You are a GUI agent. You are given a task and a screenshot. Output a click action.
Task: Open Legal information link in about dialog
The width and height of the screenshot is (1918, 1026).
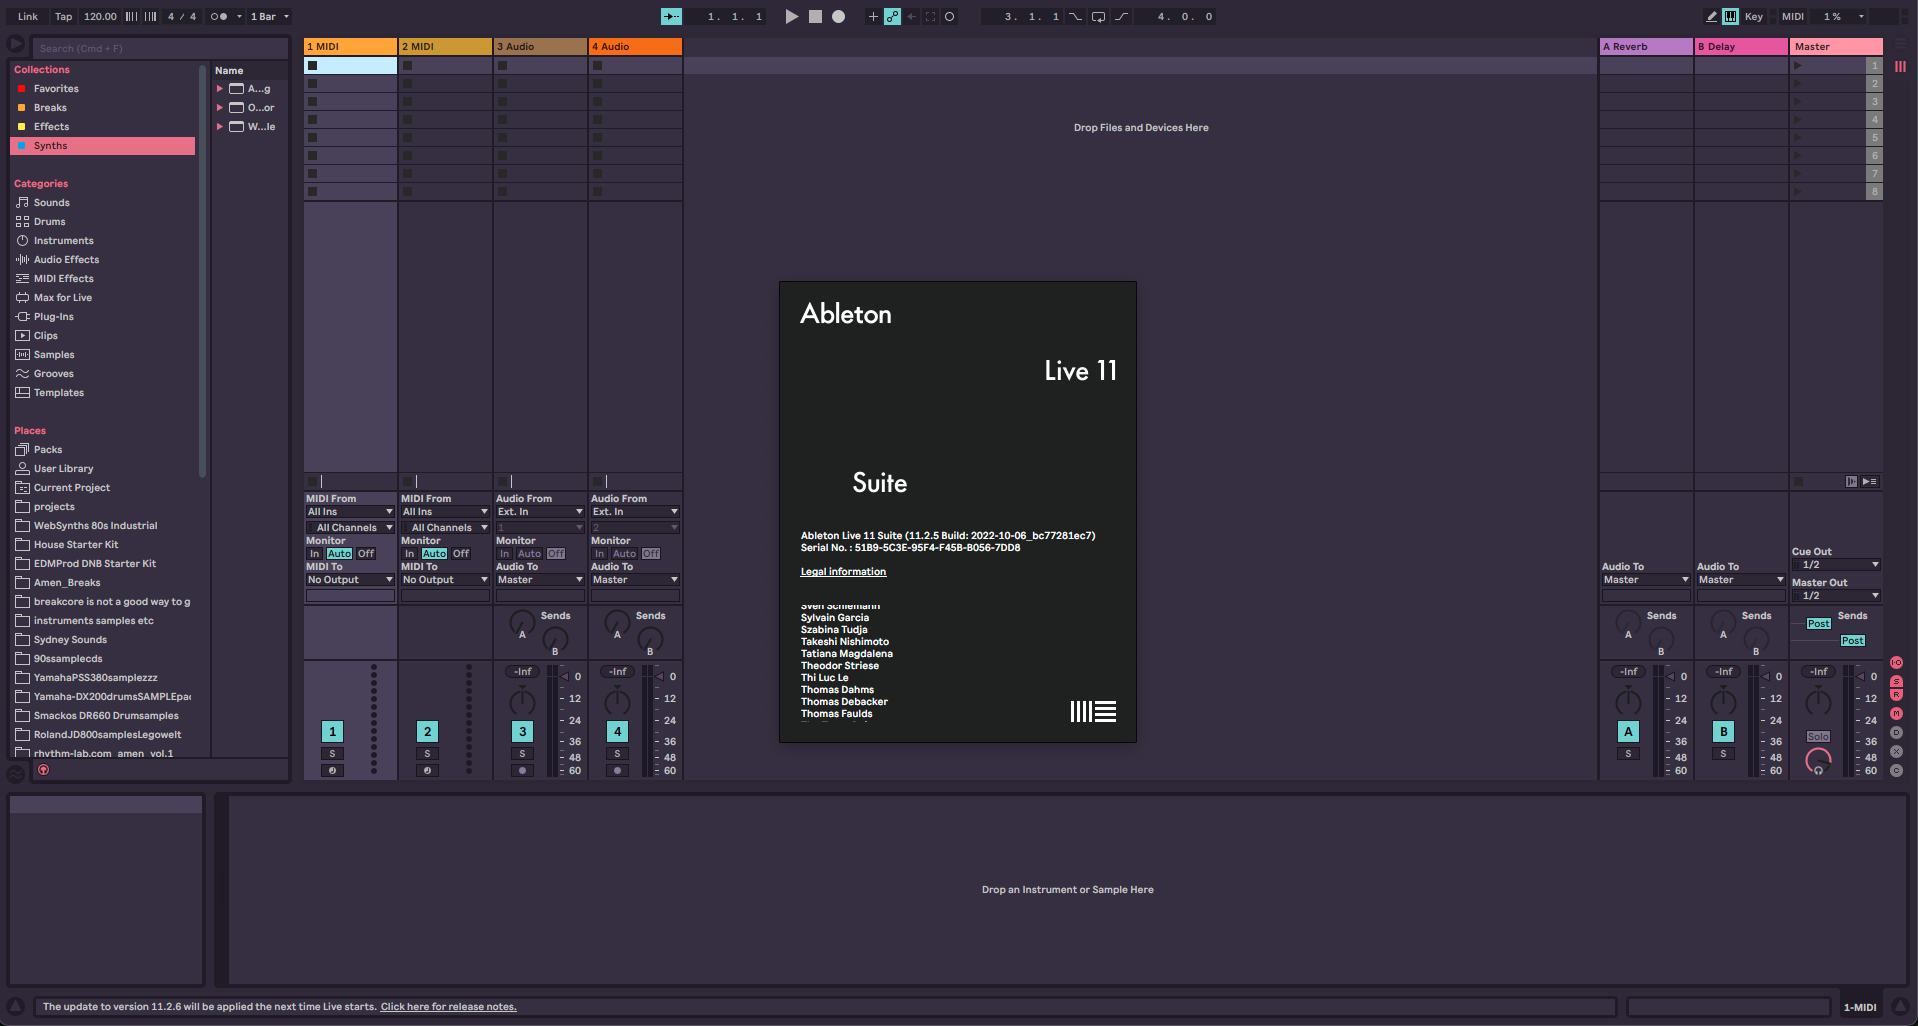click(843, 572)
